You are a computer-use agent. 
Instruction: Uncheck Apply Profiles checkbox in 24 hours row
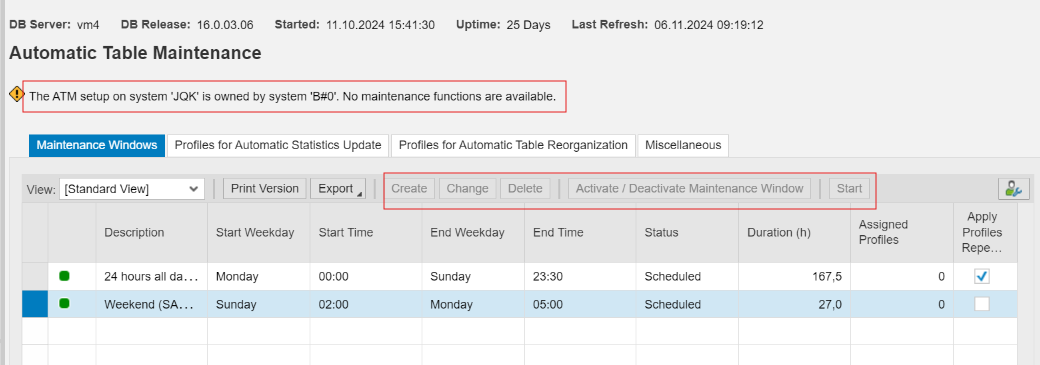coord(982,277)
